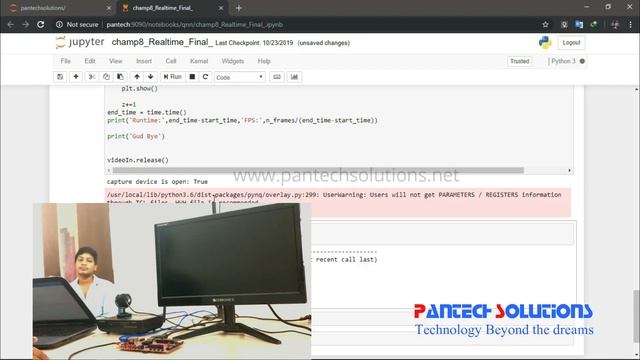Open the cell type Code dropdown
This screenshot has width=640, height=360.
tap(240, 77)
